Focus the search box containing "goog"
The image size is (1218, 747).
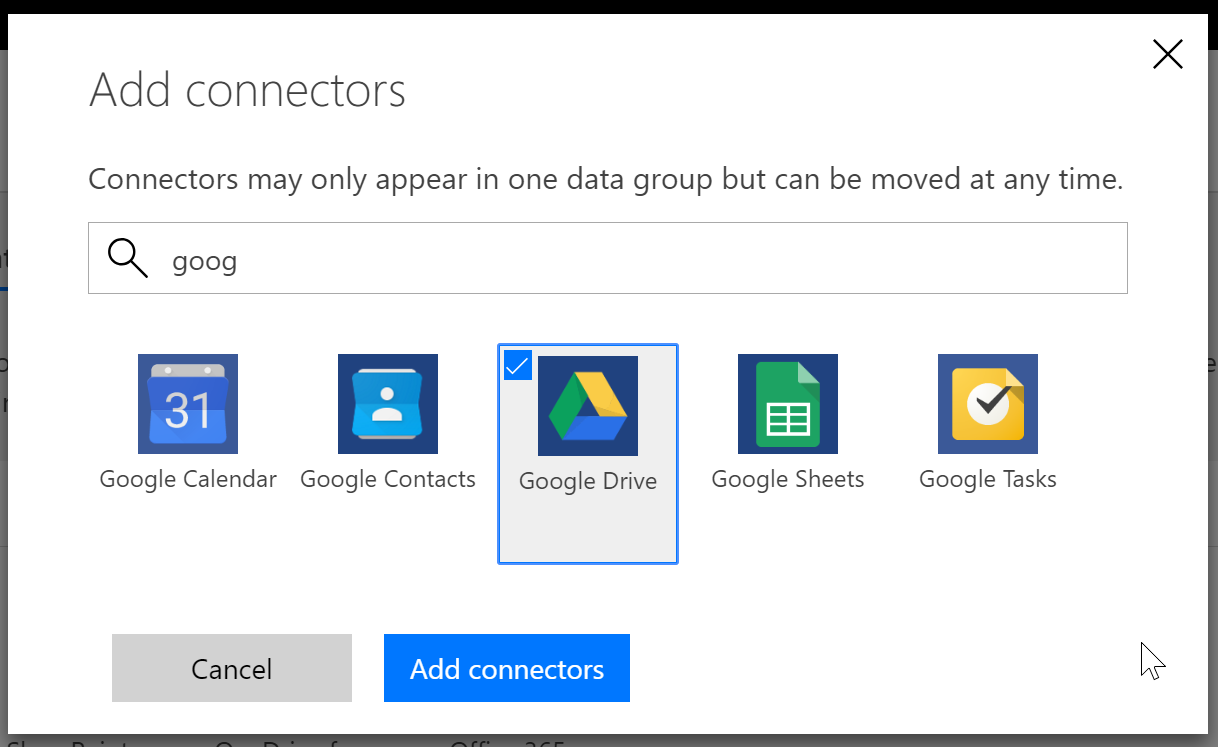(640, 258)
